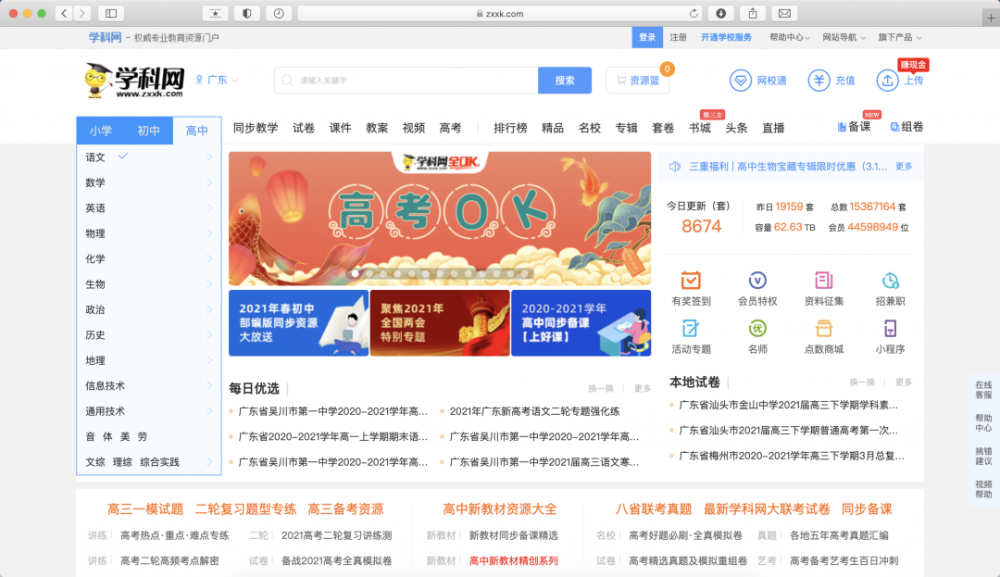Screen dimensions: 1000x577
Task: Expand the 旗下产品 dropdown
Action: tap(900, 38)
